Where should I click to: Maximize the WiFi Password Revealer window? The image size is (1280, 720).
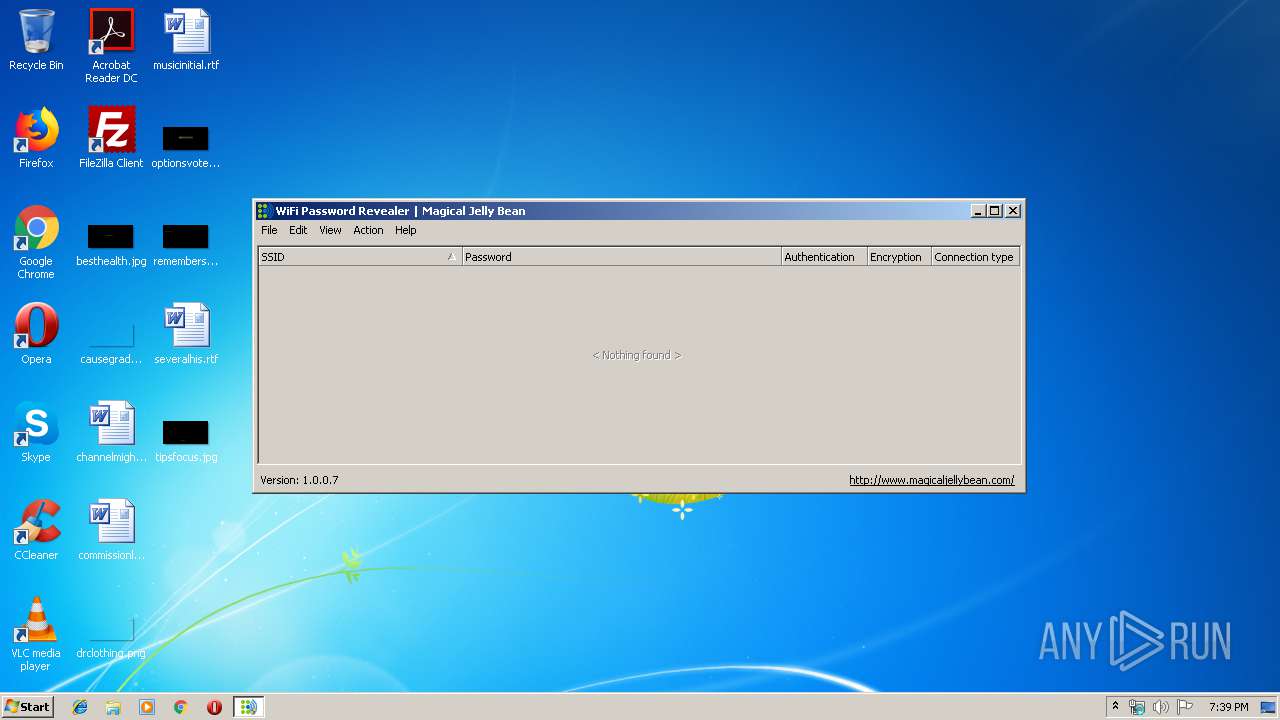point(994,210)
